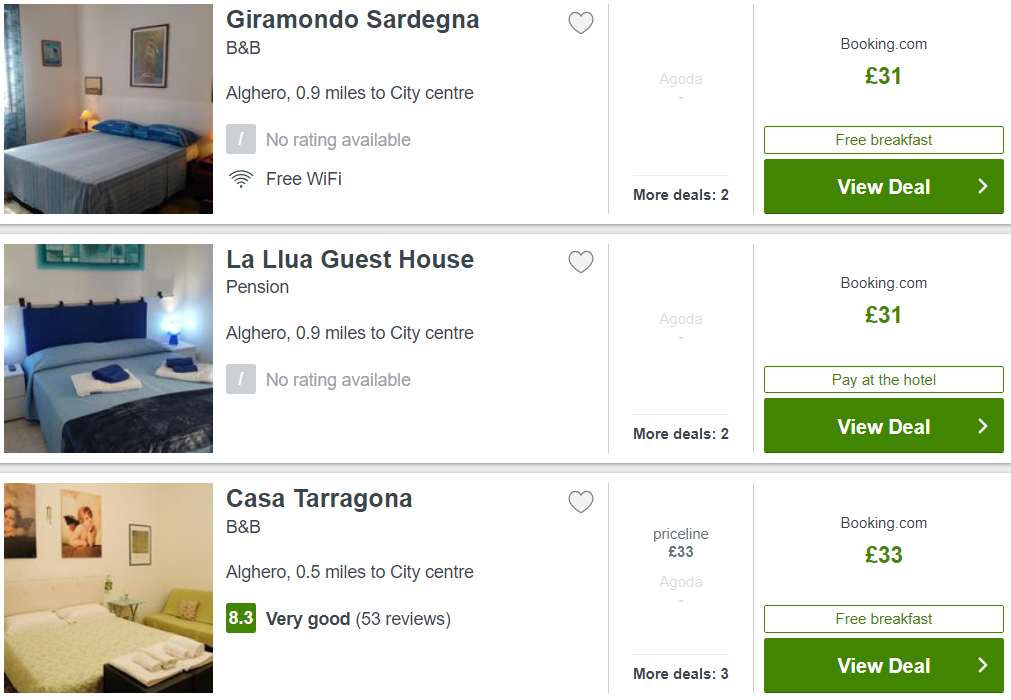Save Casa Tarragona using heart icon
Screen dimensions: 1011x700
pyautogui.click(x=580, y=501)
